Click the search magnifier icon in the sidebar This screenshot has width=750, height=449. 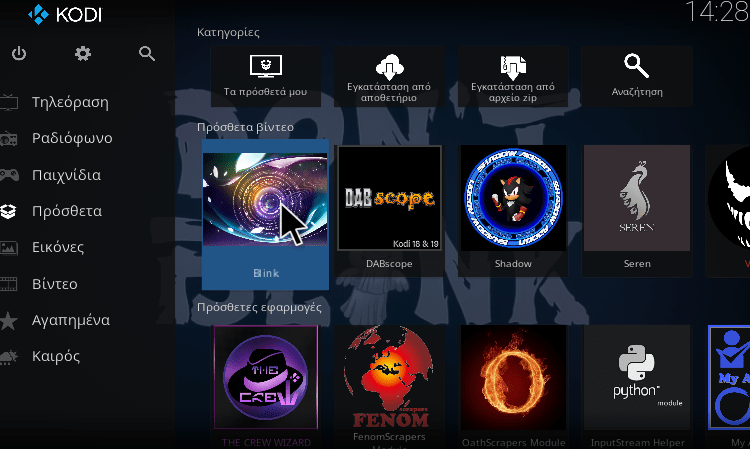(147, 54)
